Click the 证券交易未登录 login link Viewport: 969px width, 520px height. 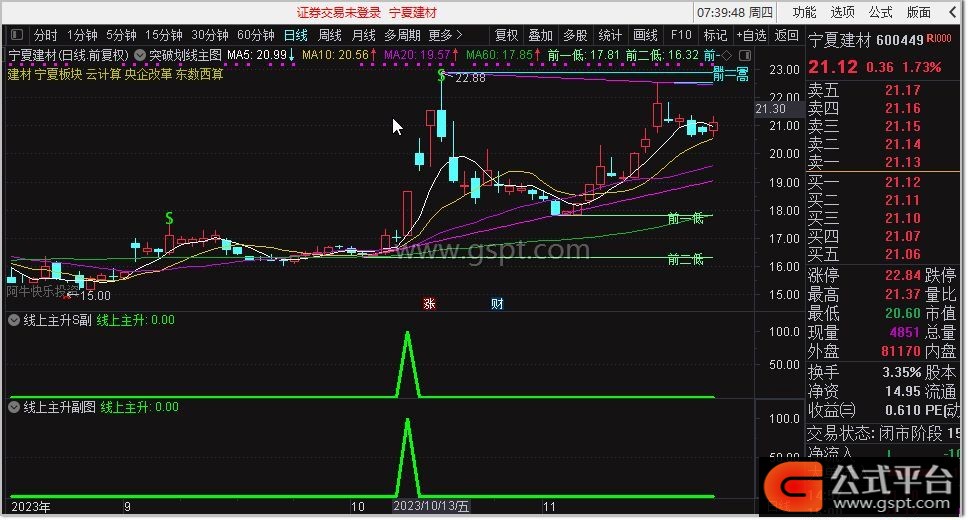339,12
